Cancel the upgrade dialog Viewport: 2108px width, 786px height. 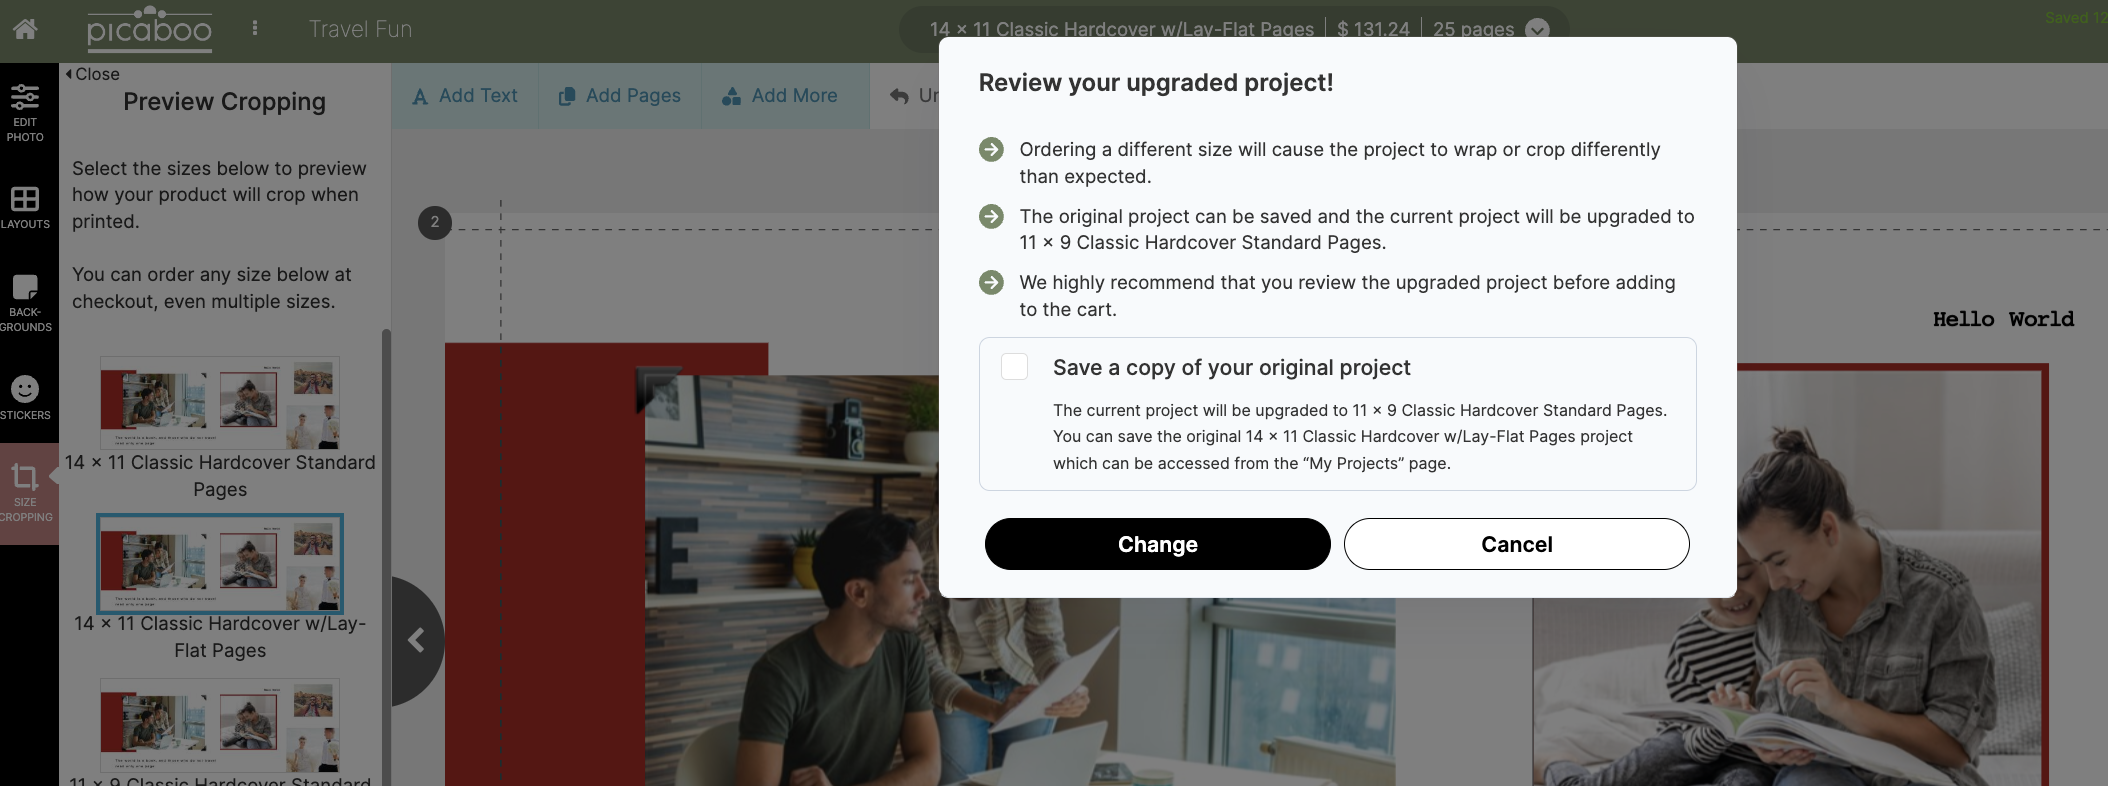pos(1516,544)
